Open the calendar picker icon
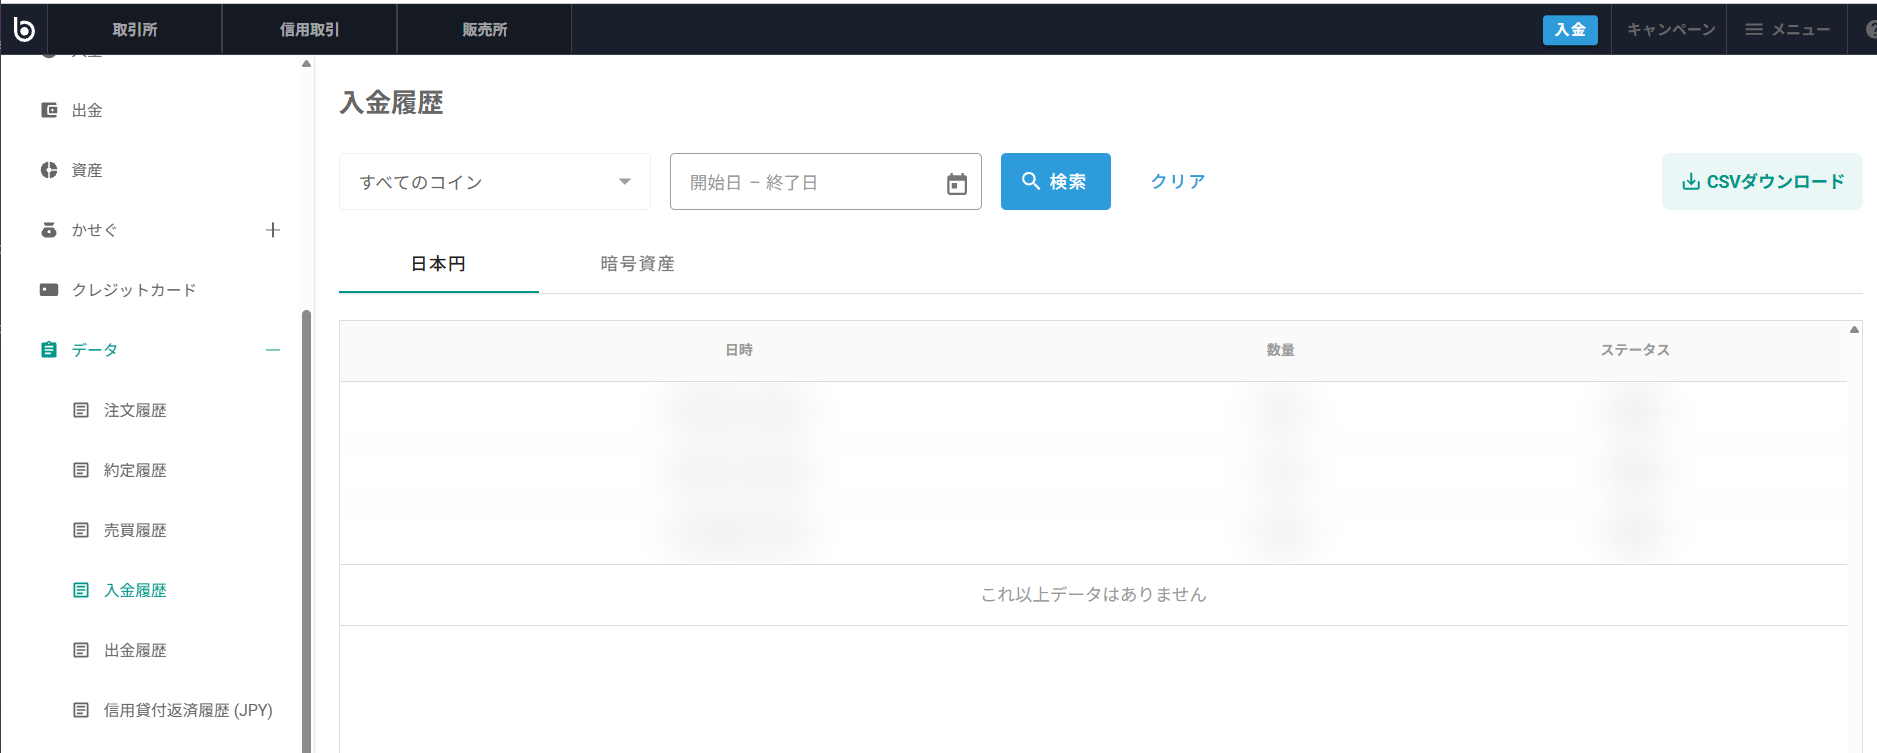 point(957,184)
